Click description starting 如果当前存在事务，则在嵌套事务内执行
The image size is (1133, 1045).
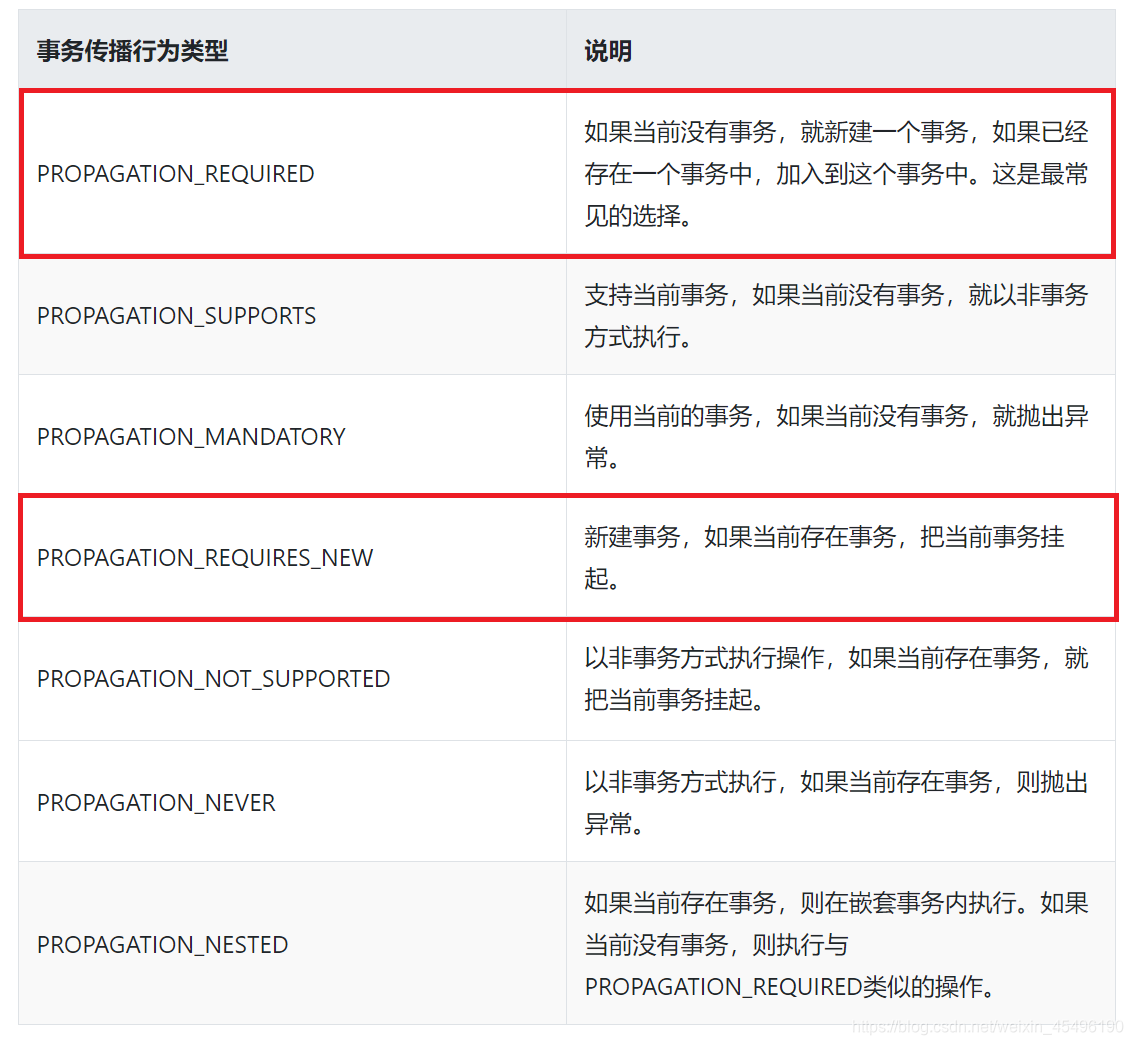tap(836, 945)
